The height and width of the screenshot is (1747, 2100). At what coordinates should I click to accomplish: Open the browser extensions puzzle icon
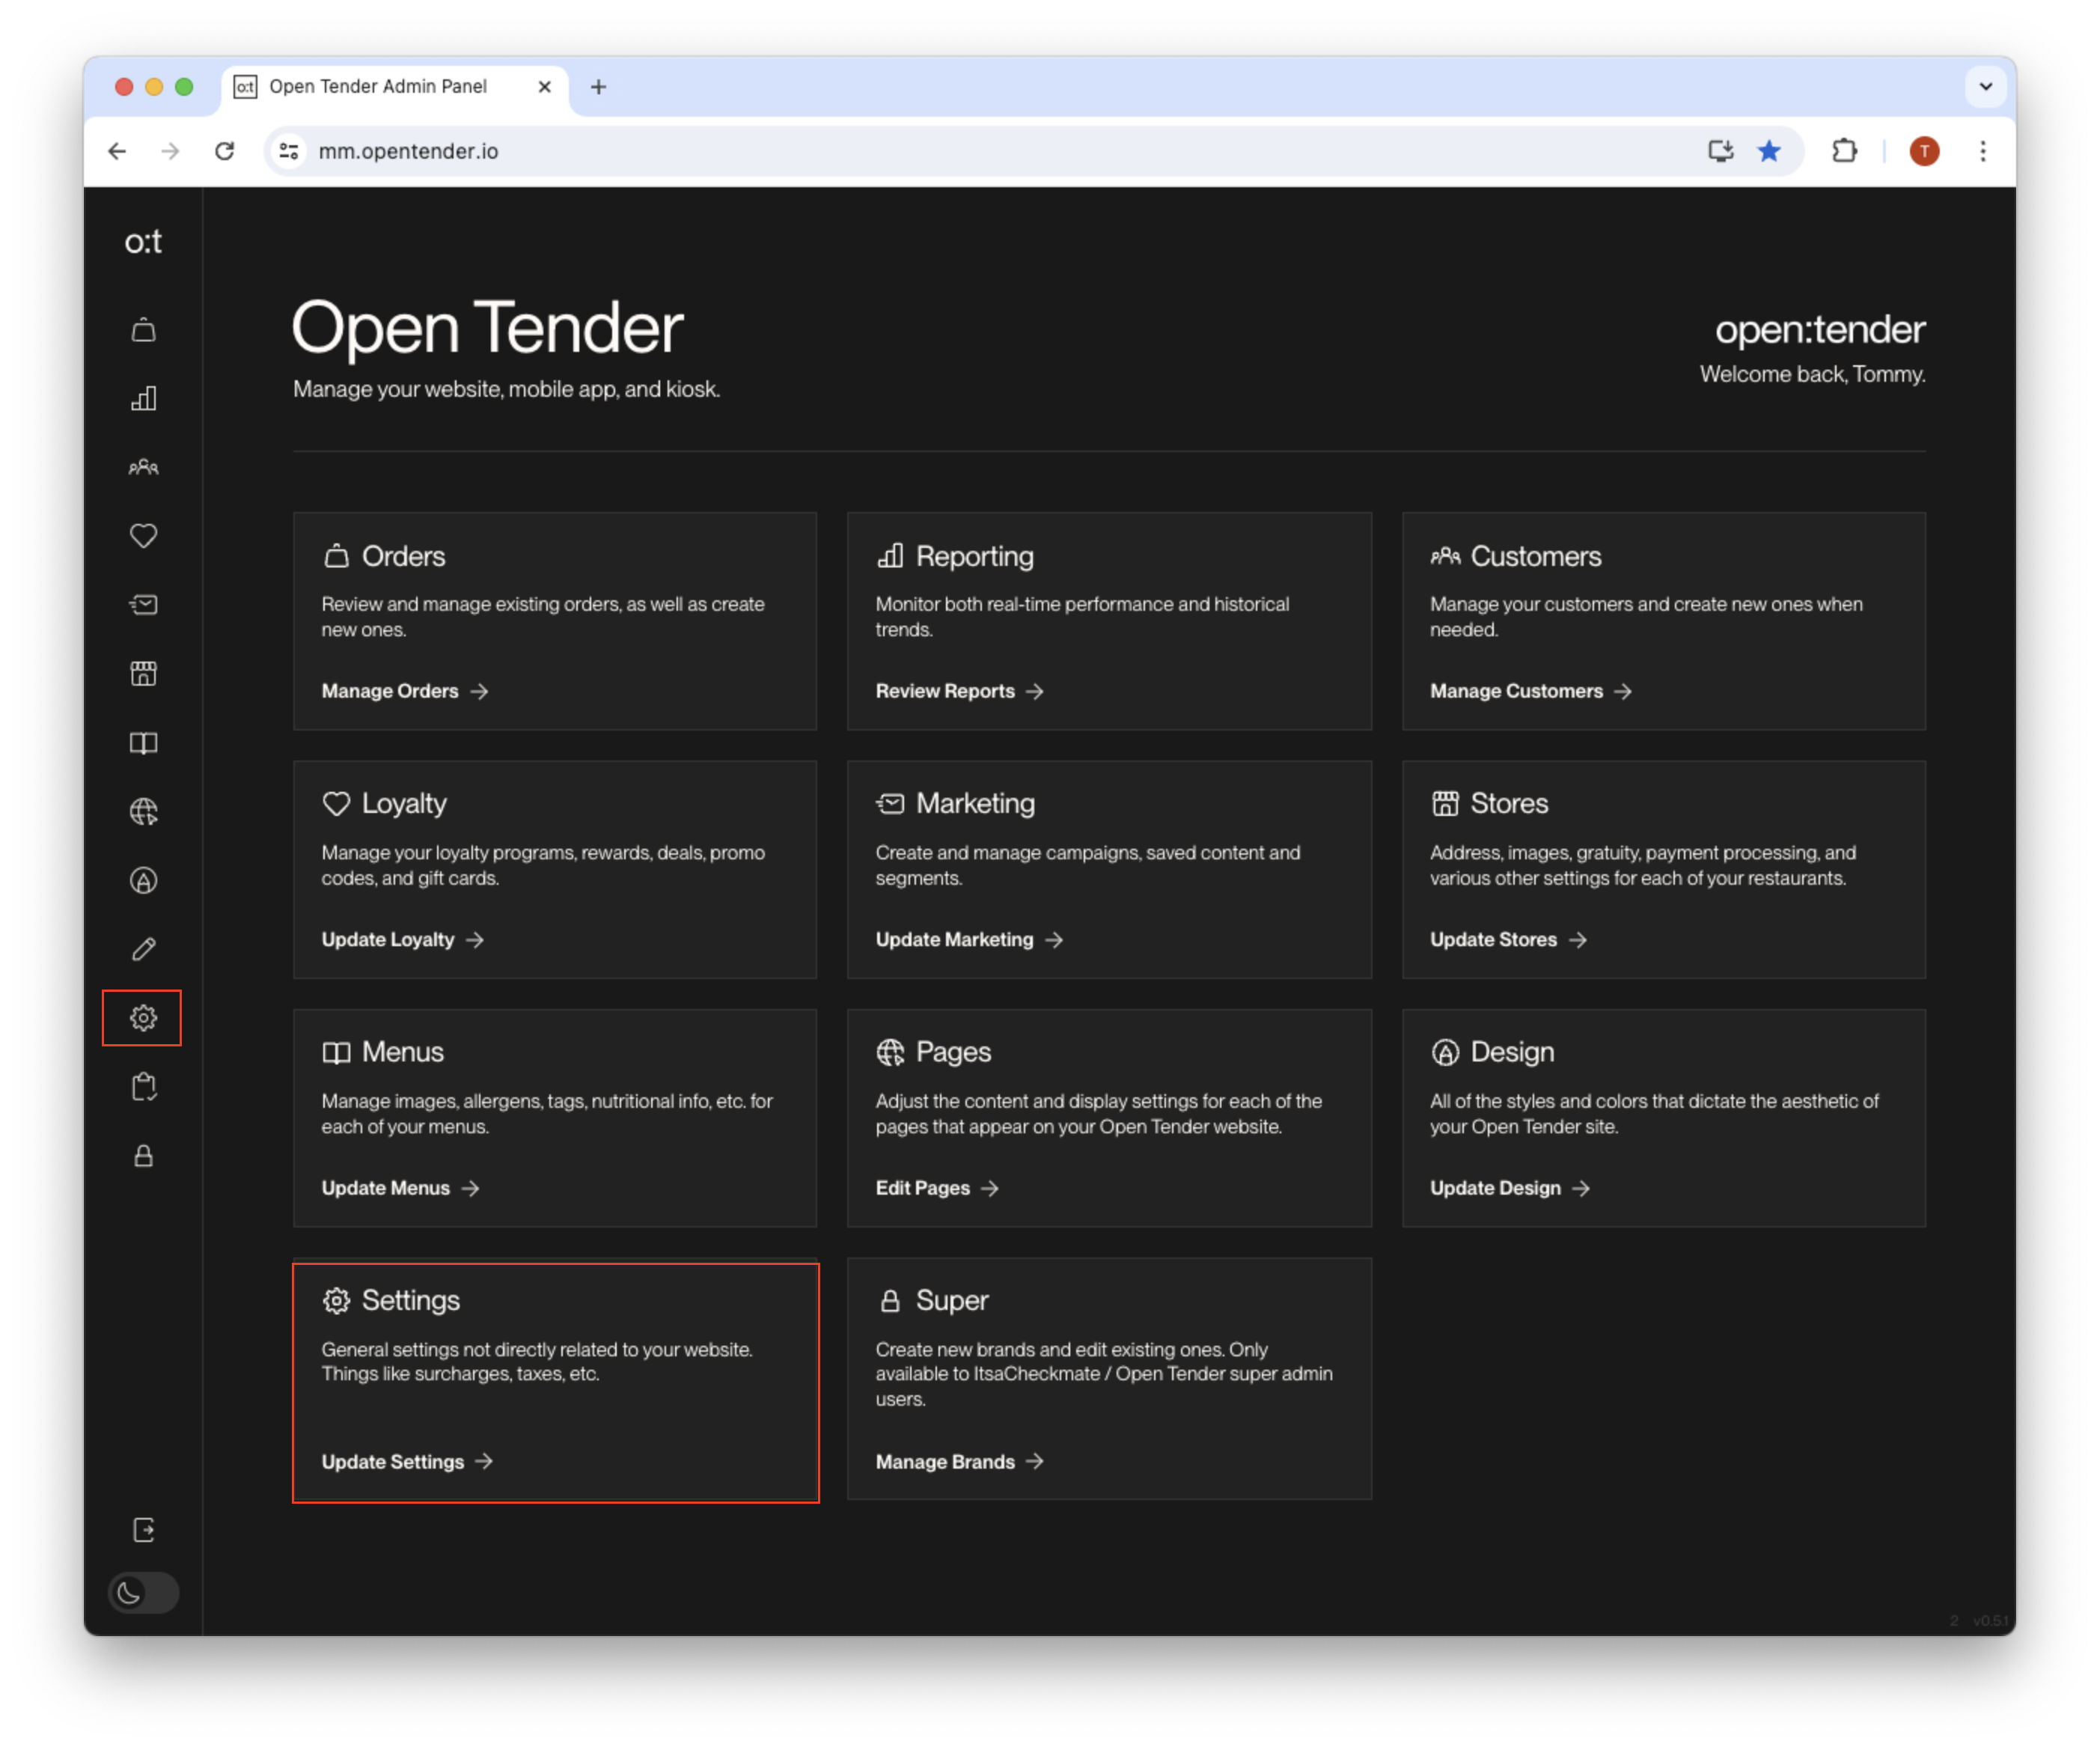pos(1844,151)
